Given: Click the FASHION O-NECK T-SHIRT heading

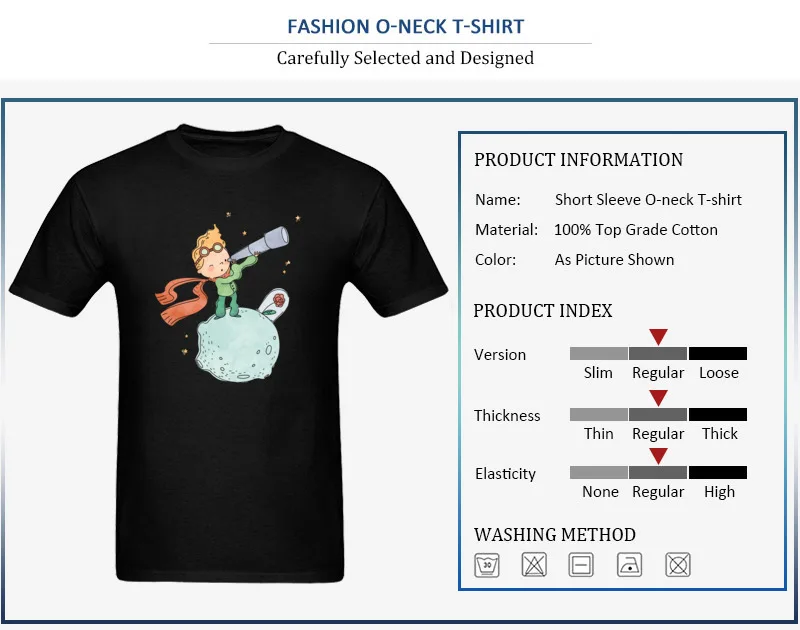Looking at the screenshot, I should tap(406, 27).
